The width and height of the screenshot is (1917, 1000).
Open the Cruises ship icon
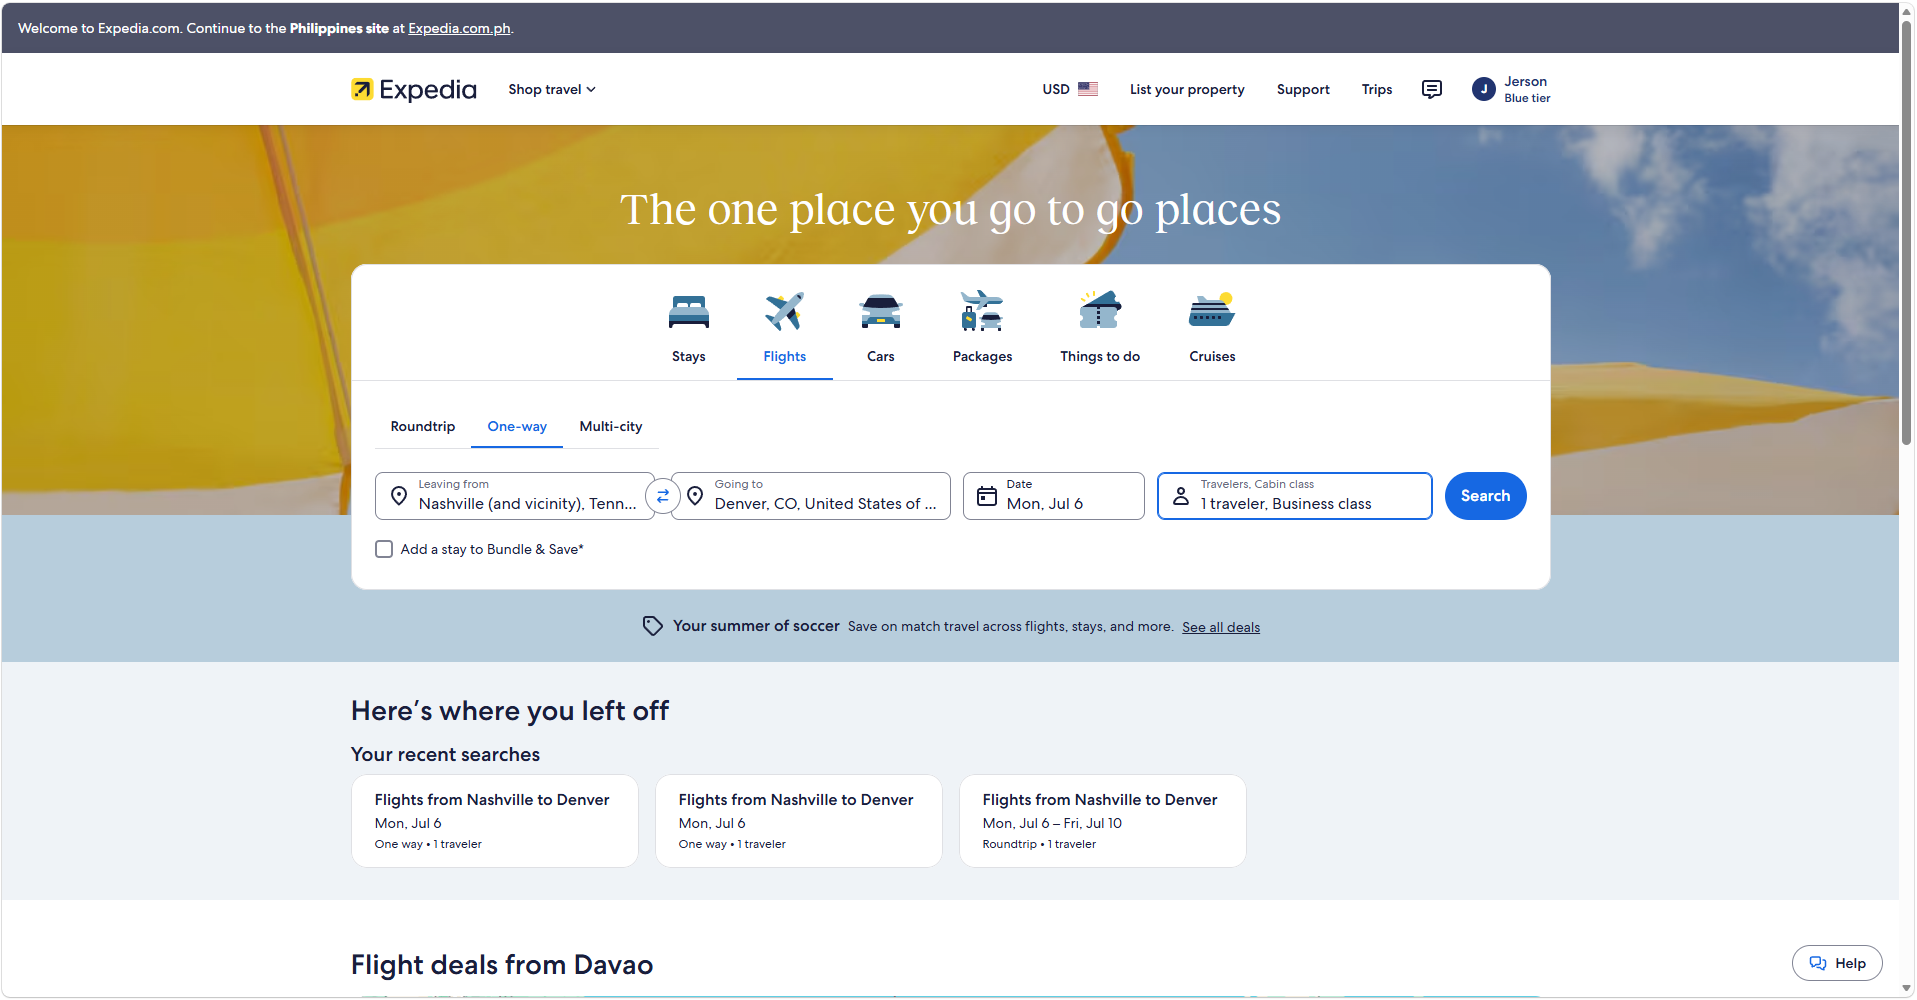(x=1212, y=311)
